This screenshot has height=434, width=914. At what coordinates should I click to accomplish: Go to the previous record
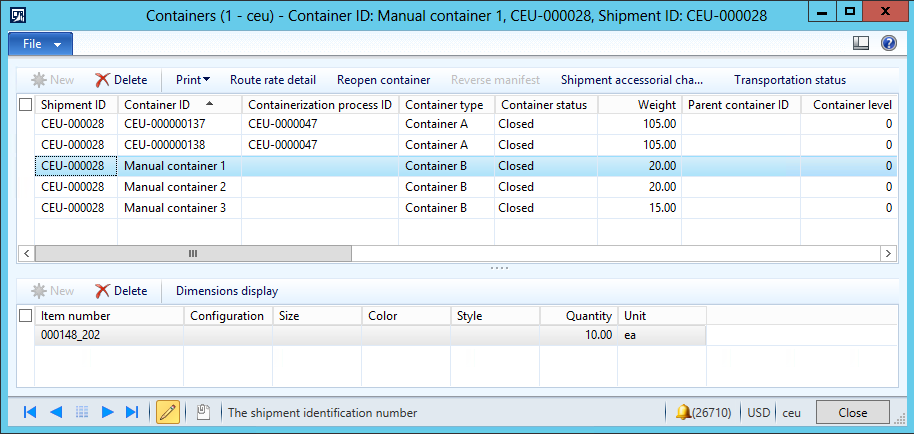[x=56, y=412]
